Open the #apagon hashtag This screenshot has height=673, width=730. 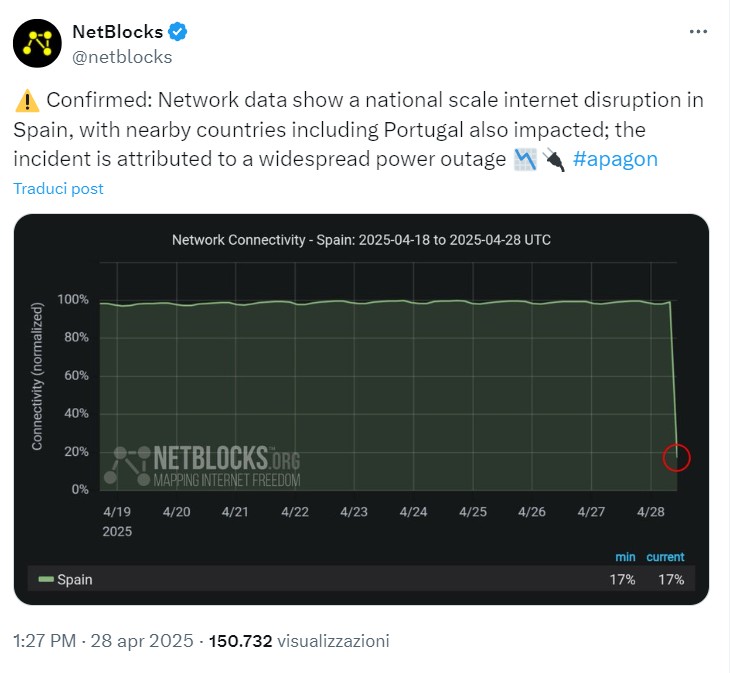615,159
